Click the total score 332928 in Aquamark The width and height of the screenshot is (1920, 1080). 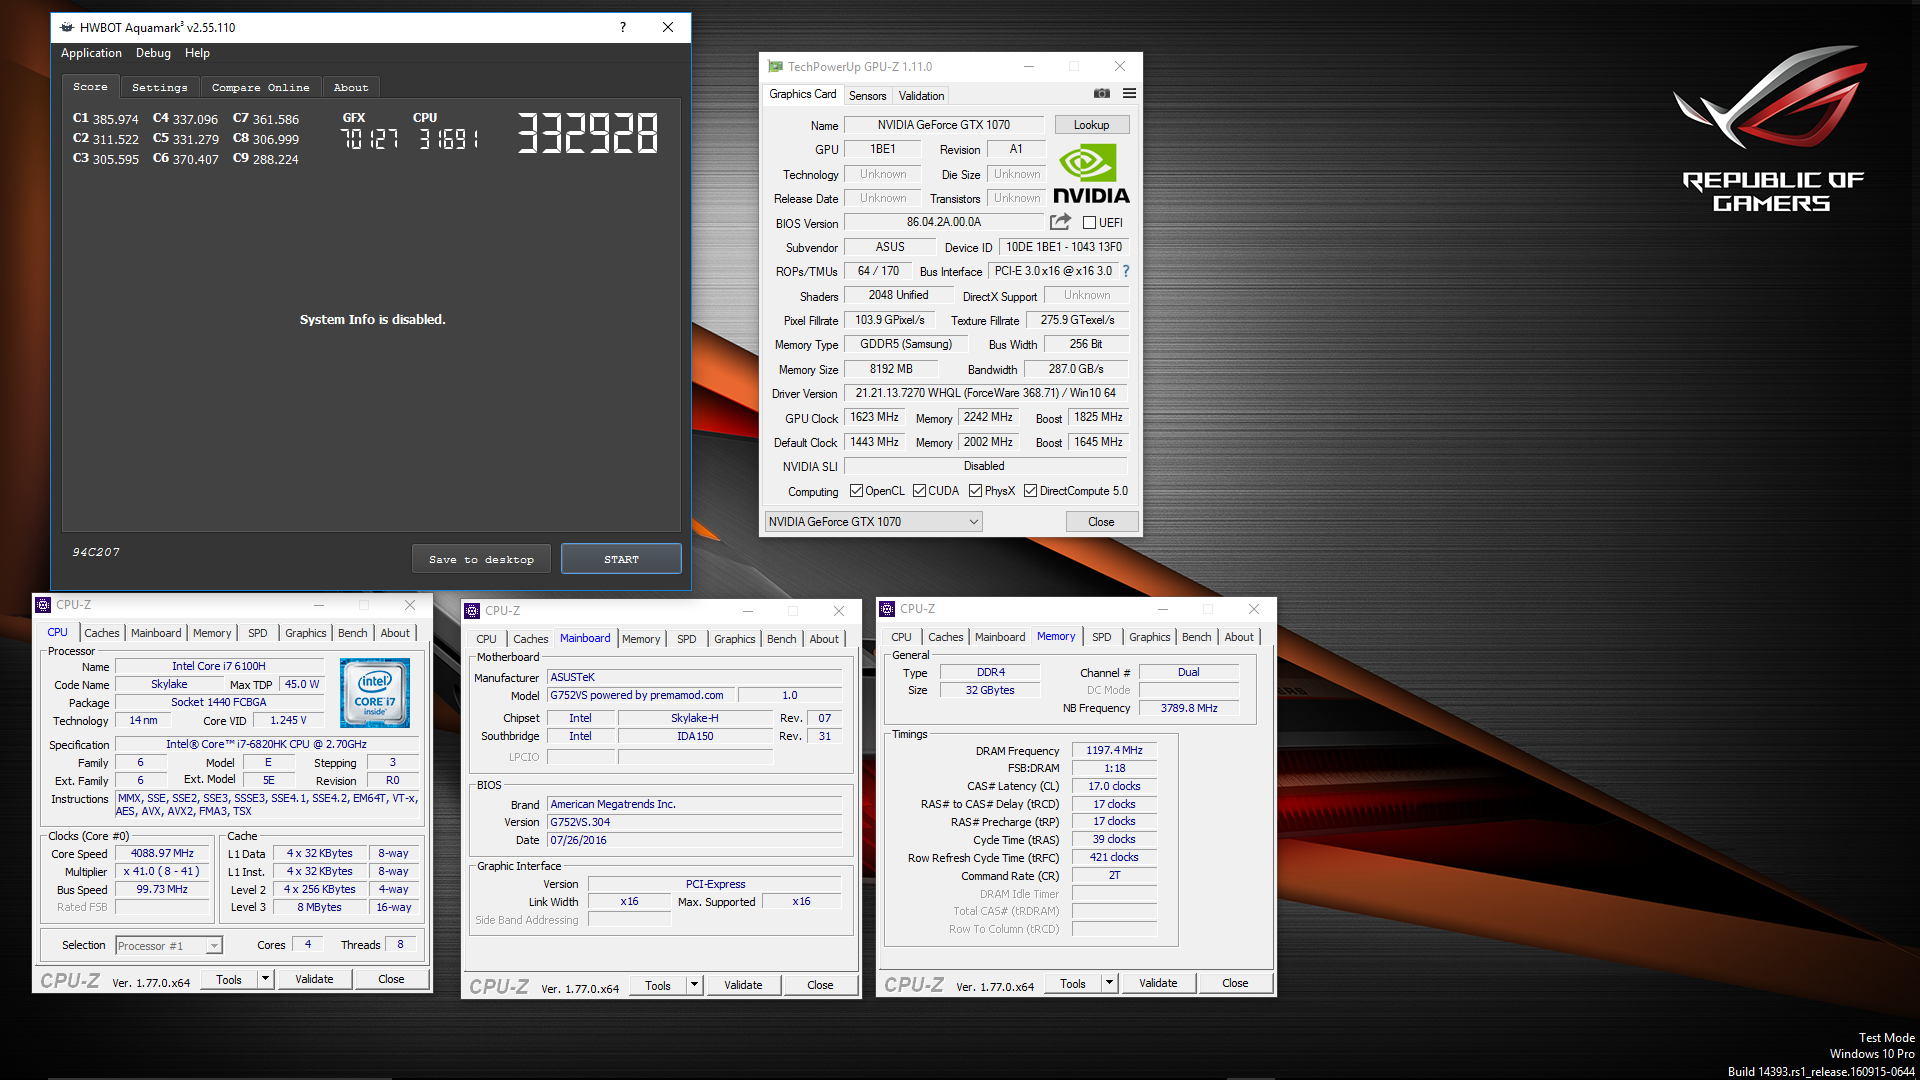click(587, 133)
